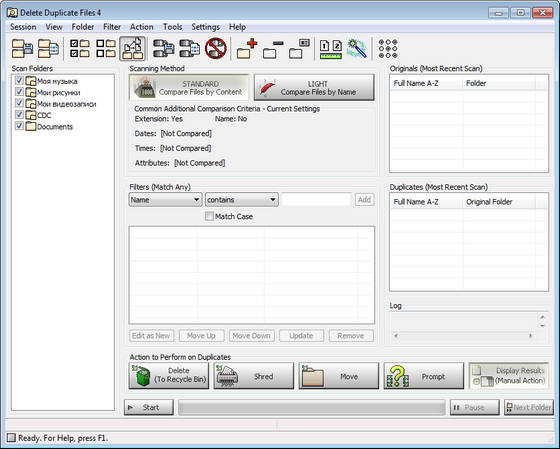Select LIGHT Compare Files by Name method

click(x=314, y=88)
